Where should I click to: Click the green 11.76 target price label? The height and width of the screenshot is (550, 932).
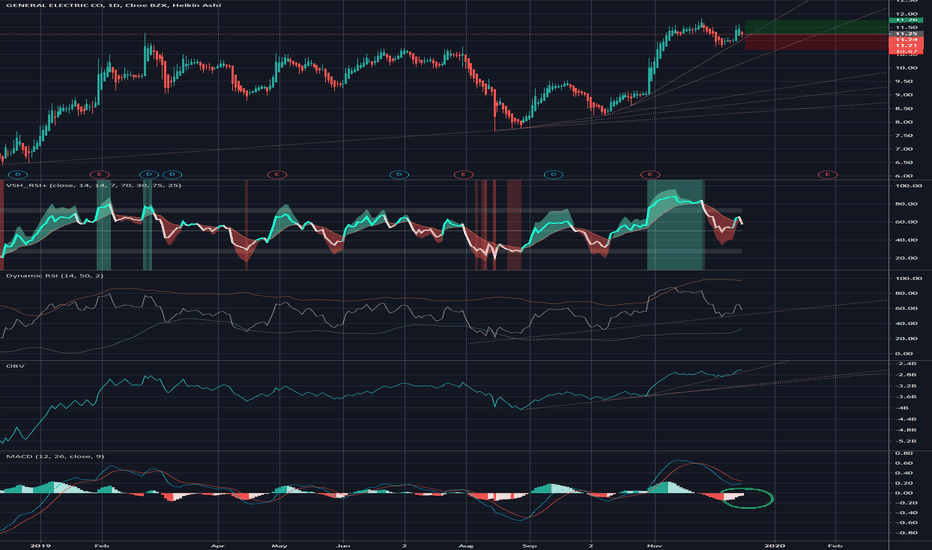click(x=906, y=20)
